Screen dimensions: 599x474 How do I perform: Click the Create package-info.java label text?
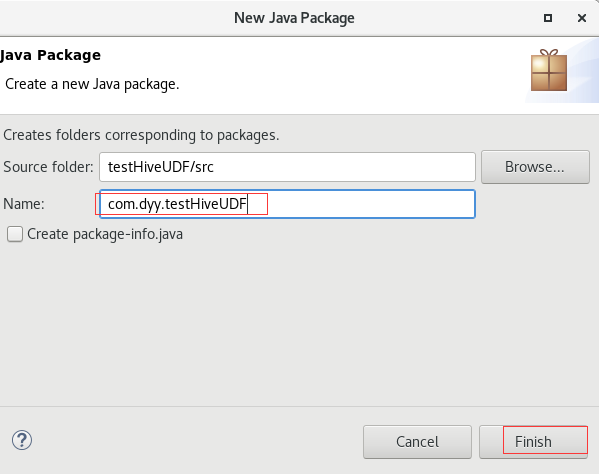(x=105, y=234)
